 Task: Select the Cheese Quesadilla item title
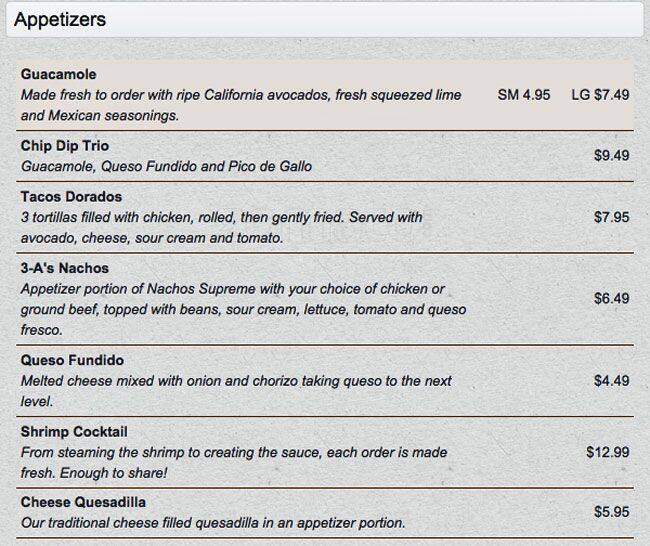click(x=83, y=502)
